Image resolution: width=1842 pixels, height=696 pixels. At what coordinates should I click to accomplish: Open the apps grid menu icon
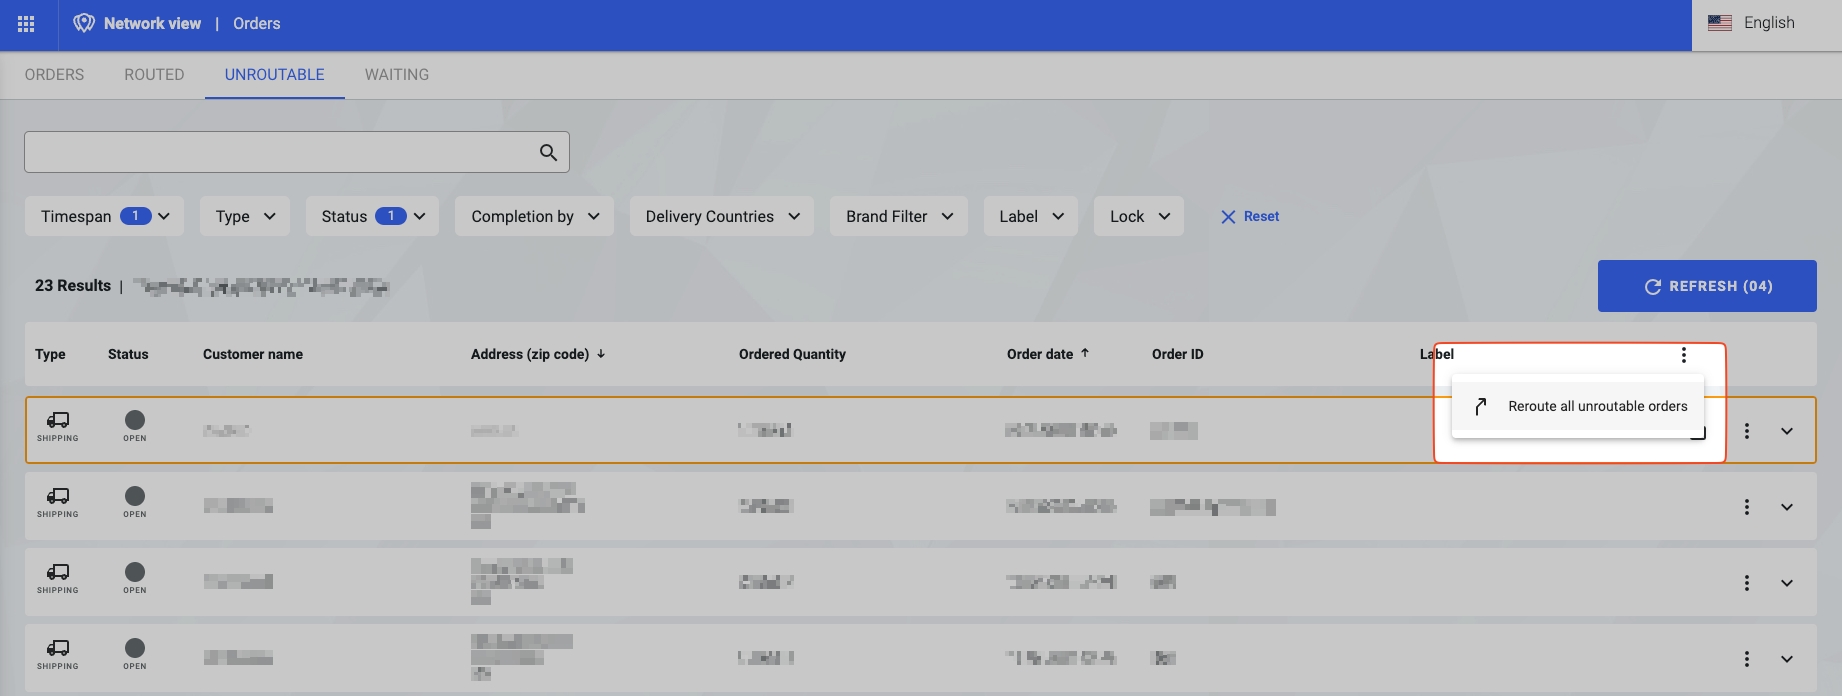pyautogui.click(x=26, y=24)
